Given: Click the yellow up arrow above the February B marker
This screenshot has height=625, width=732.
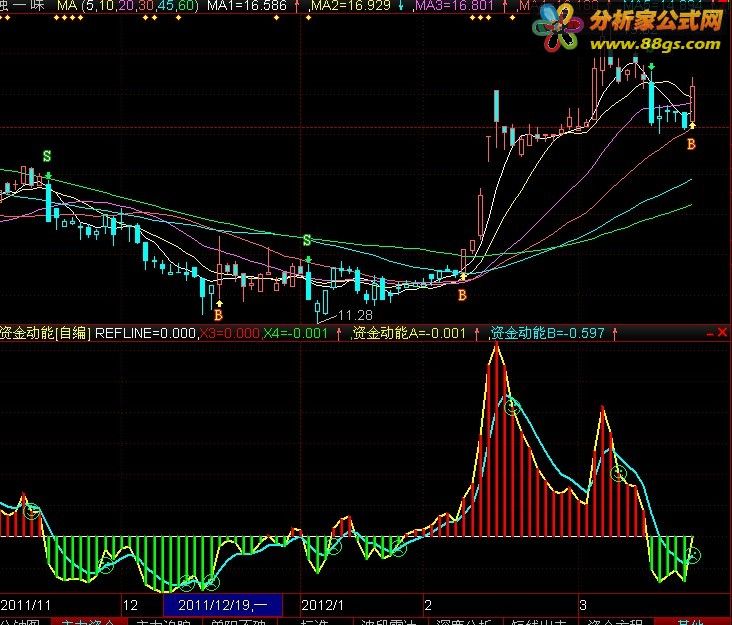Looking at the screenshot, I should point(463,276).
